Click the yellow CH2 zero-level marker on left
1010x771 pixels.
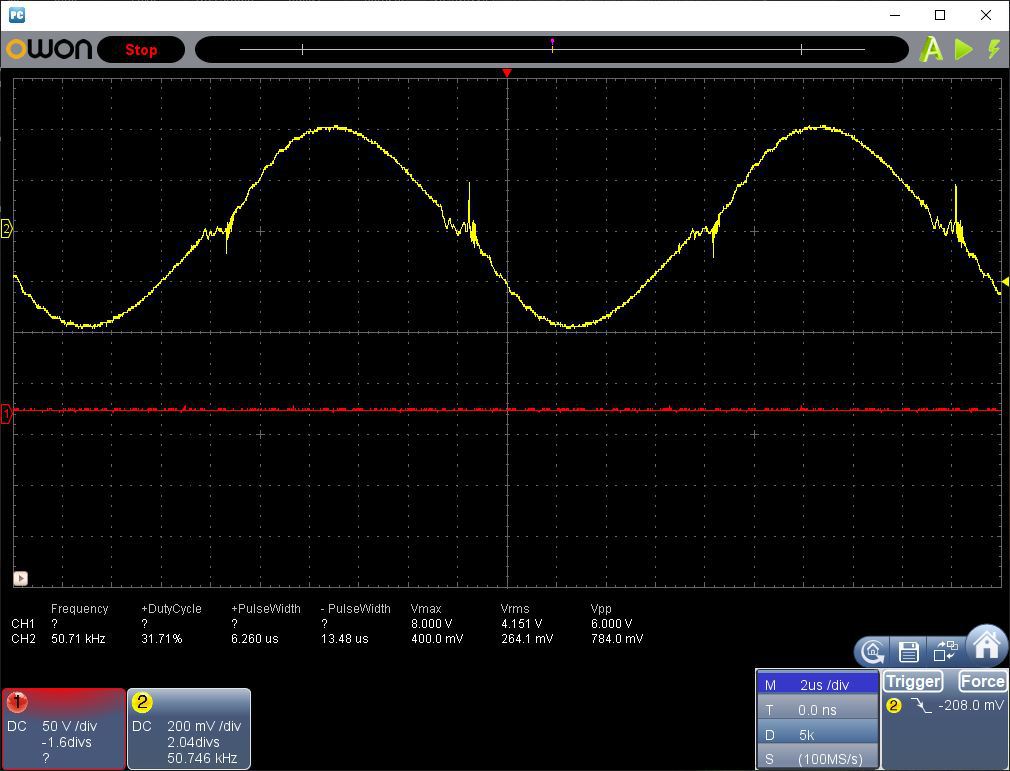point(6,229)
